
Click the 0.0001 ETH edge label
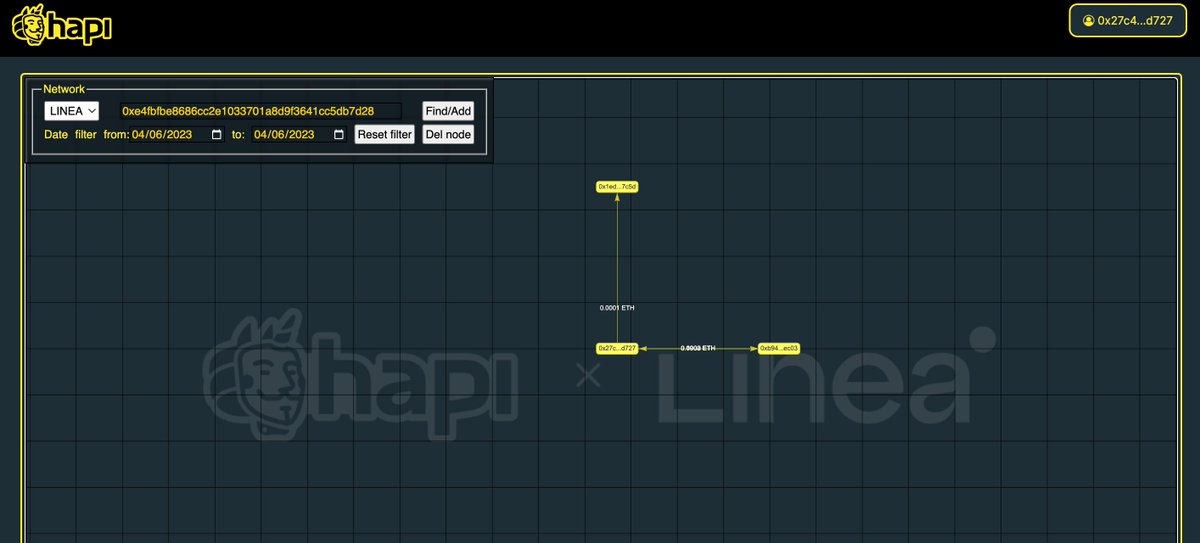(x=617, y=308)
